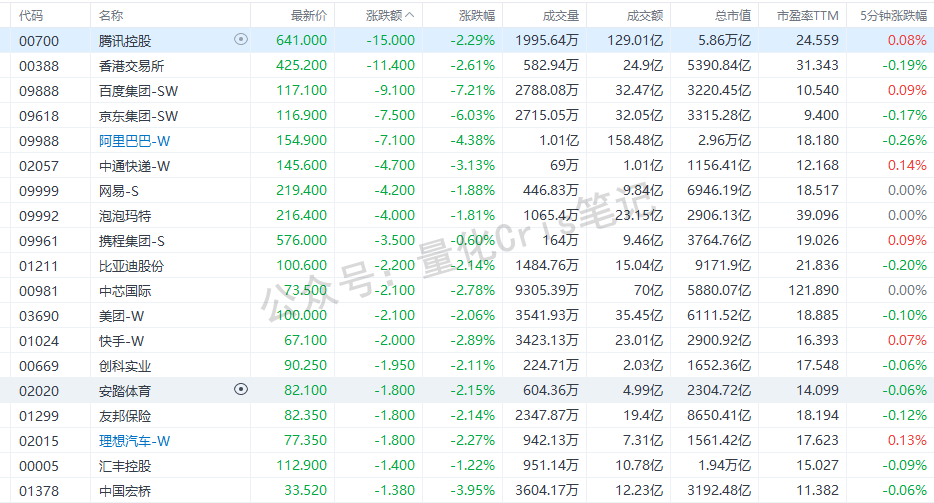934x503 pixels.
Task: Select 携程集团-S stock name
Action: pos(132,241)
